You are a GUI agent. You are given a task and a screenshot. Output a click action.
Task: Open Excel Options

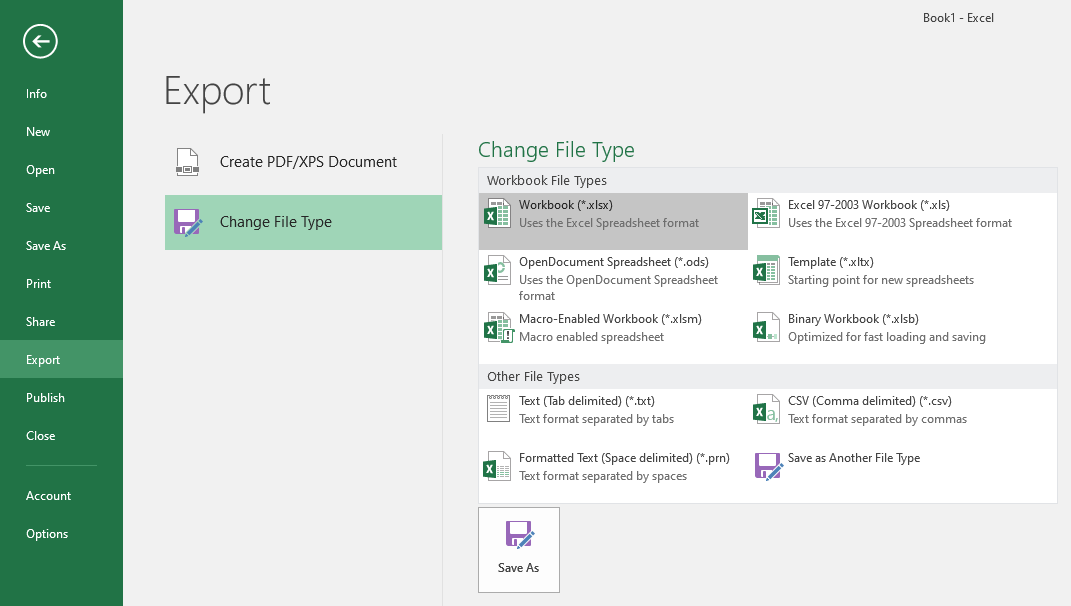[47, 534]
